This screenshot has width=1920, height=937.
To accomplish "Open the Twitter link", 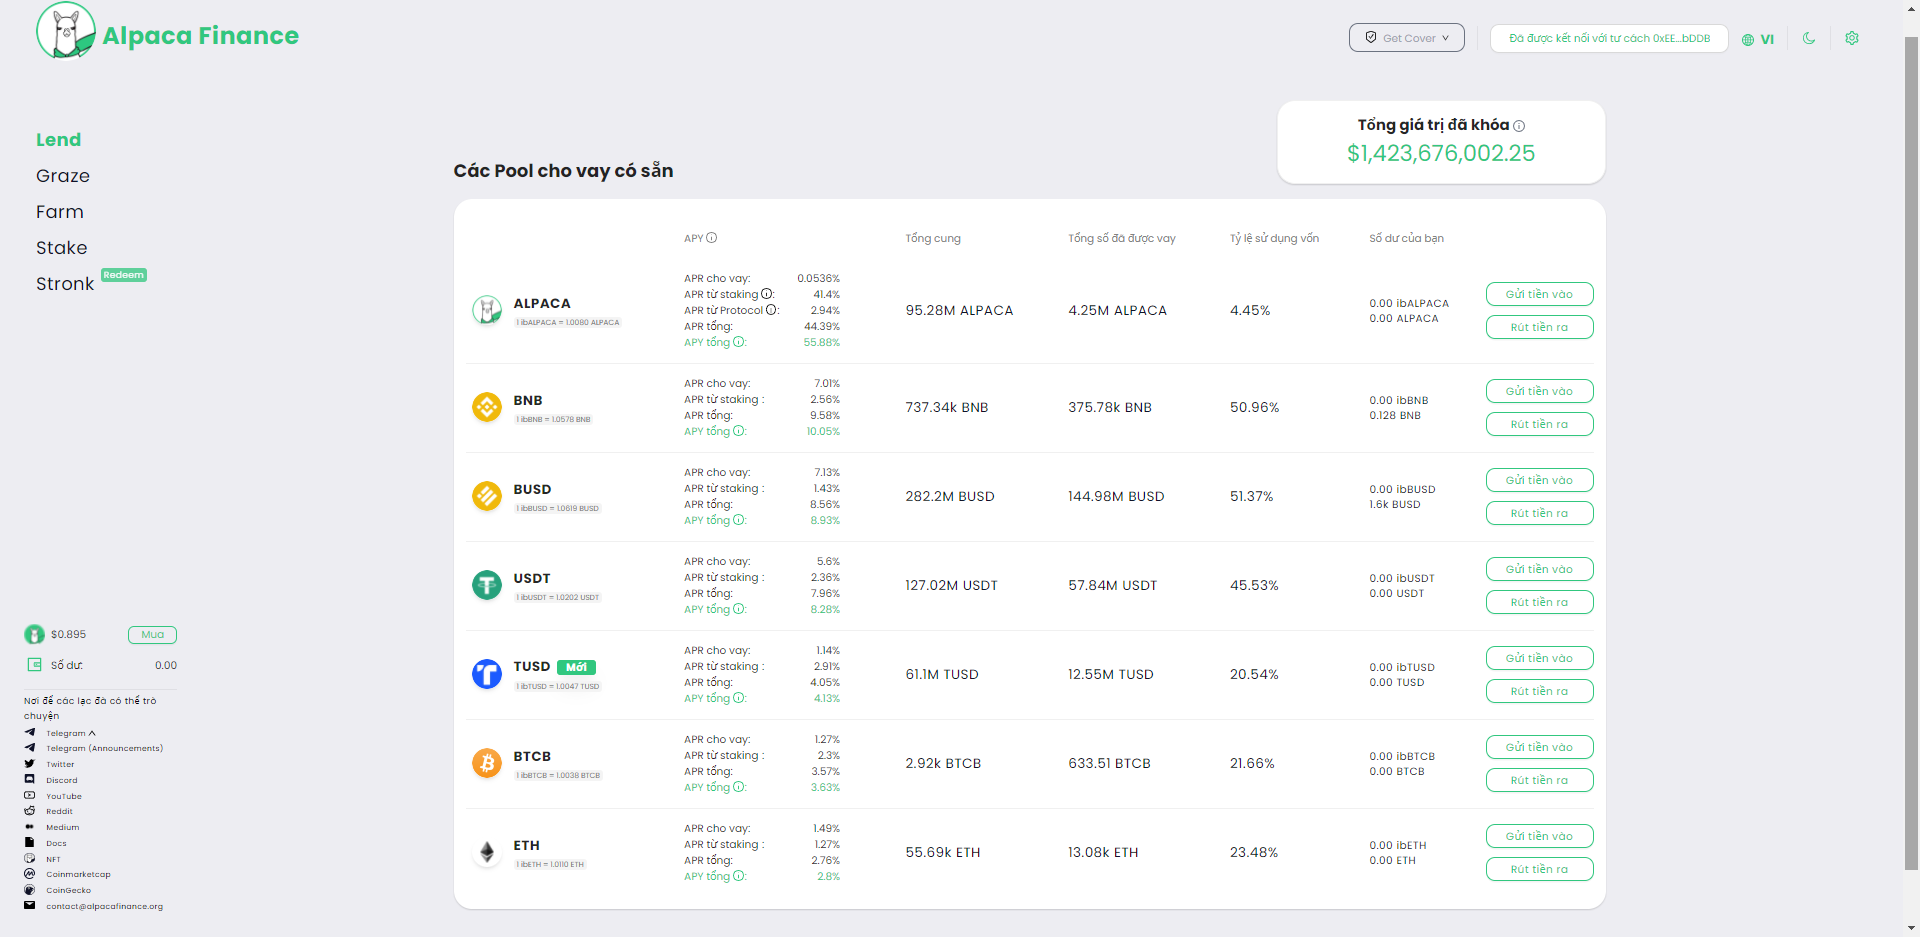I will (60, 764).
